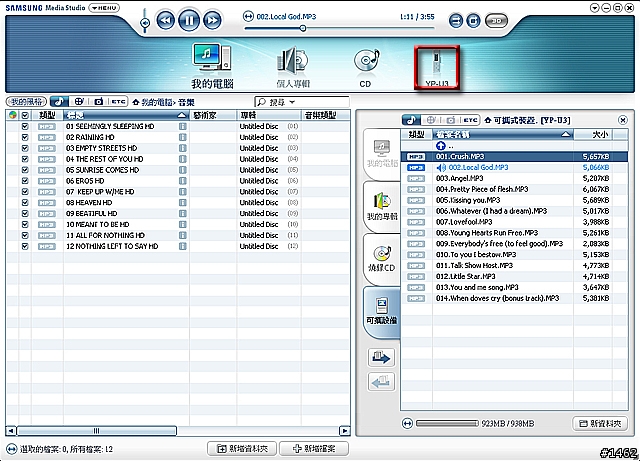Open the 個人專輯 (personal album) icon
640x461 pixels.
point(293,68)
